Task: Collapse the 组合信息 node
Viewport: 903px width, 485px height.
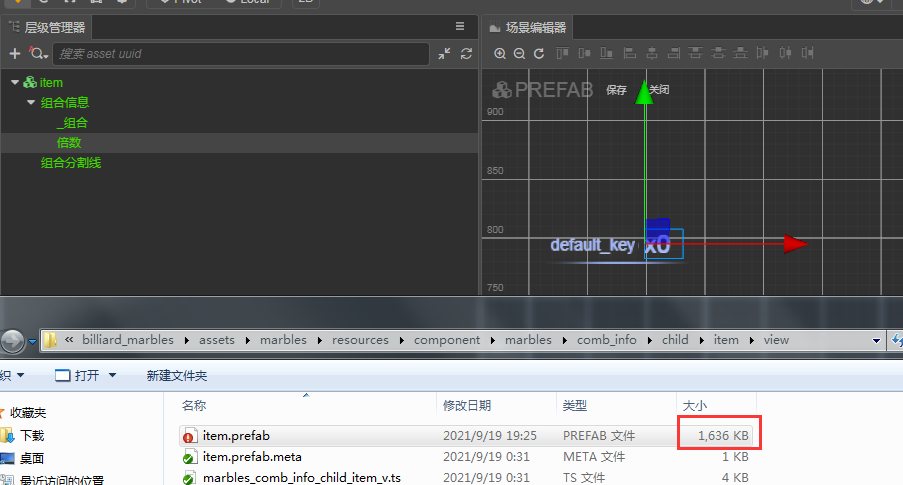Action: (x=31, y=103)
